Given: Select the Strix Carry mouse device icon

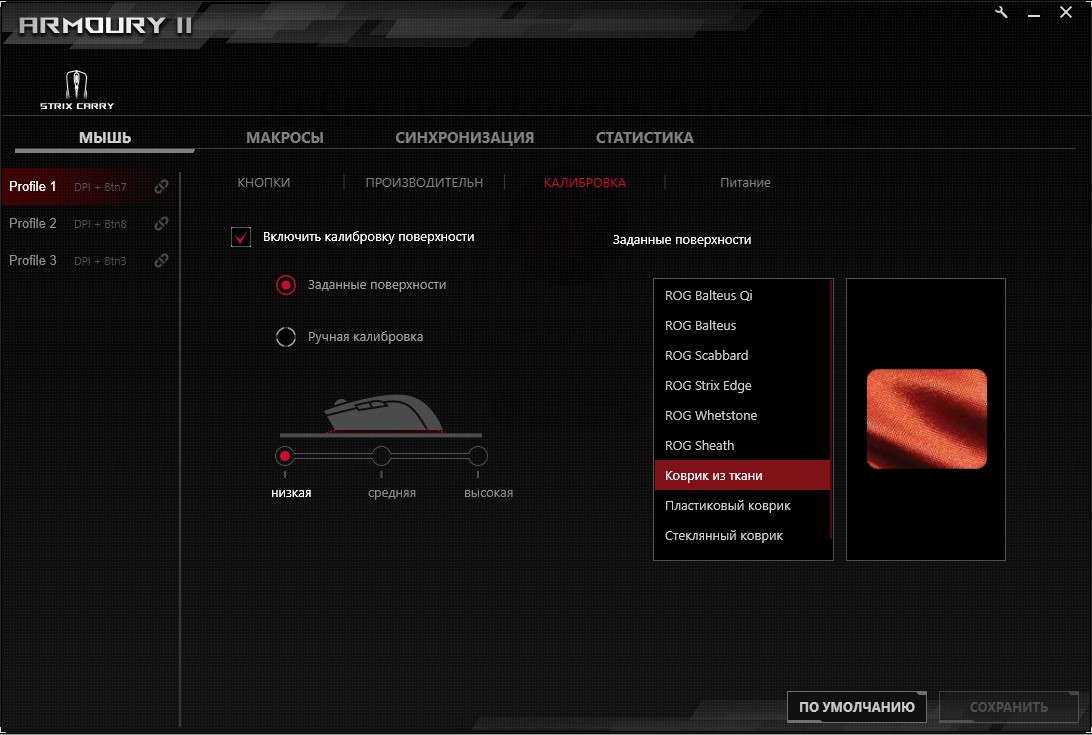Looking at the screenshot, I should tap(77, 88).
